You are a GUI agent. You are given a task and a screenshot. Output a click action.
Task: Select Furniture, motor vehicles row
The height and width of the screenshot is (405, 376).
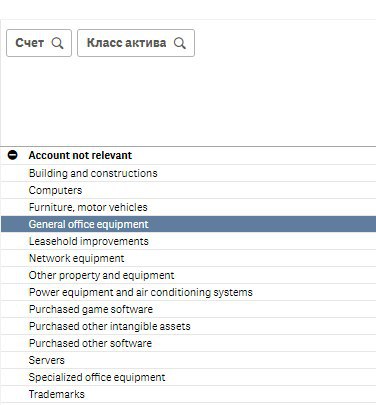point(188,207)
